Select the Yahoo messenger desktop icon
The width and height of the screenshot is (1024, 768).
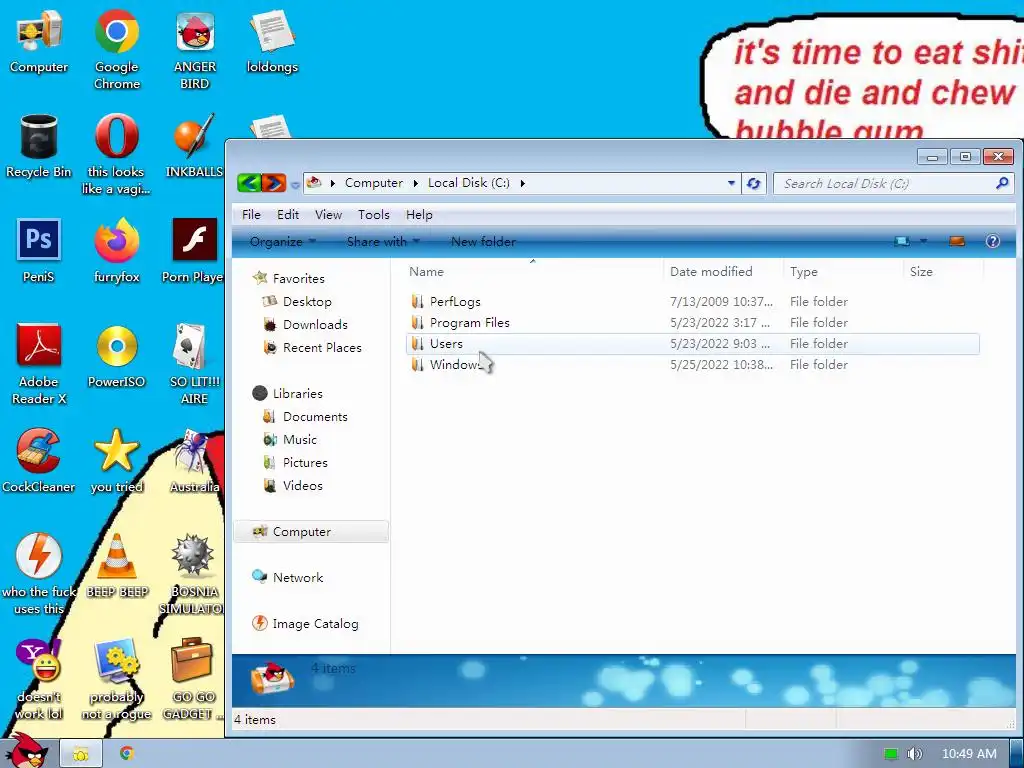pyautogui.click(x=39, y=679)
